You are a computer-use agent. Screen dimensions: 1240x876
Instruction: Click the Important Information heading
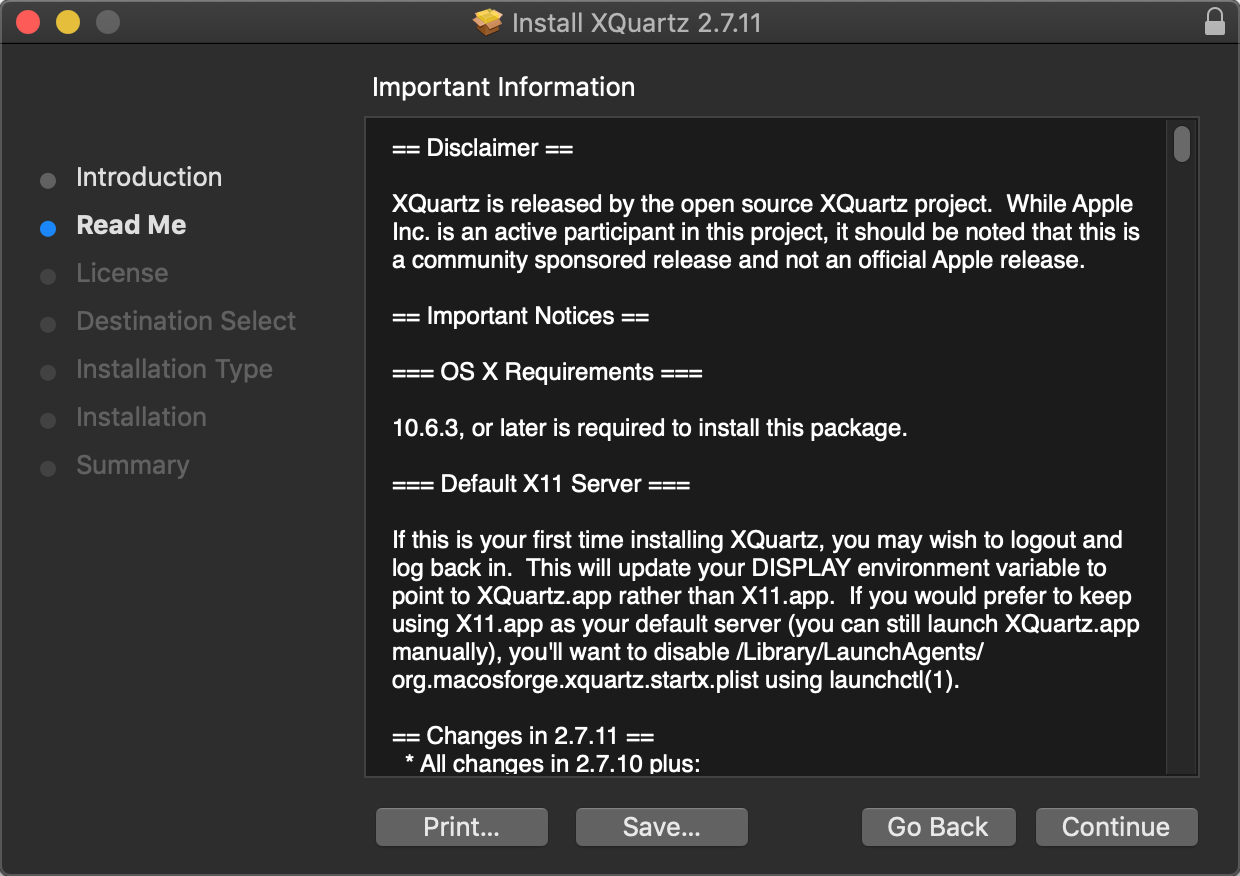(x=503, y=87)
